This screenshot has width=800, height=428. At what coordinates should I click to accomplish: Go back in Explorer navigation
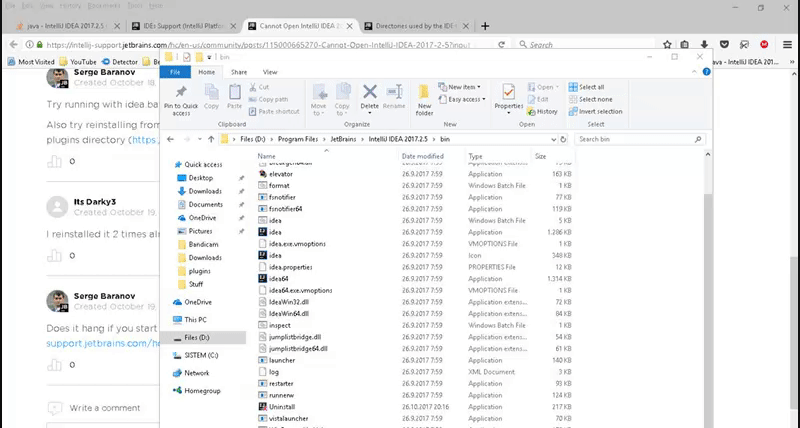(170, 139)
